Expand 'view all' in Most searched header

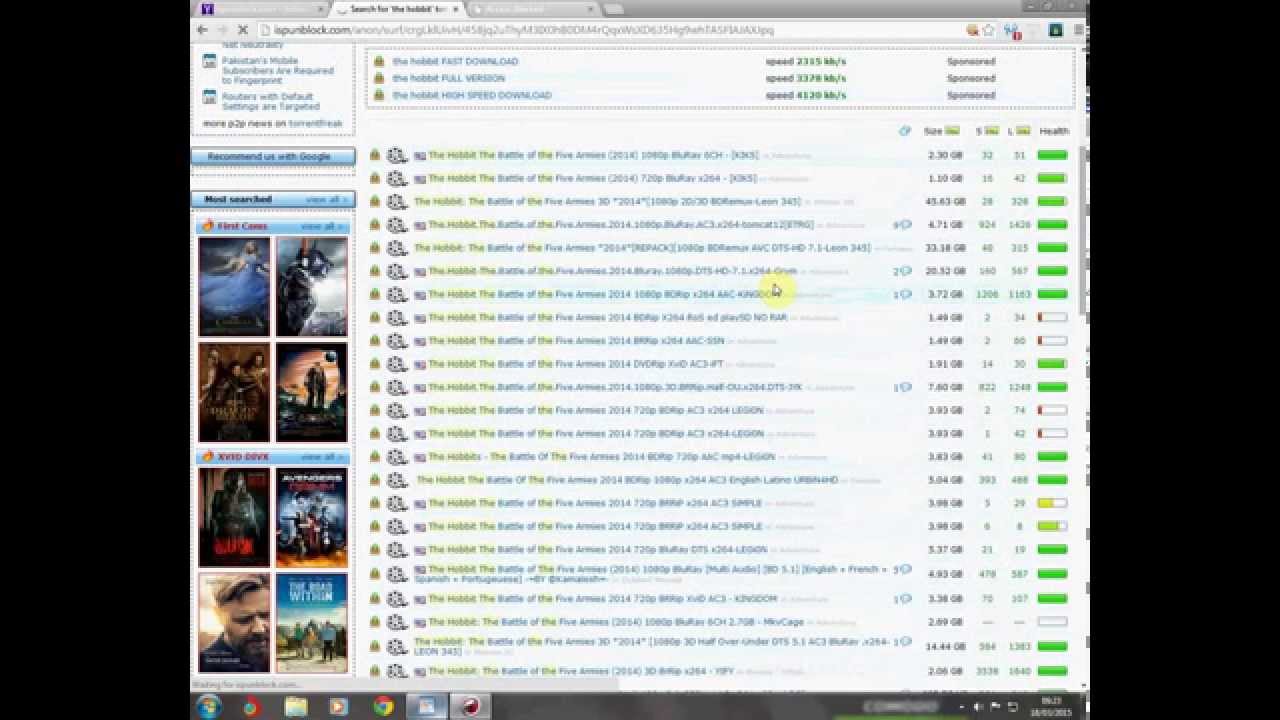point(325,200)
